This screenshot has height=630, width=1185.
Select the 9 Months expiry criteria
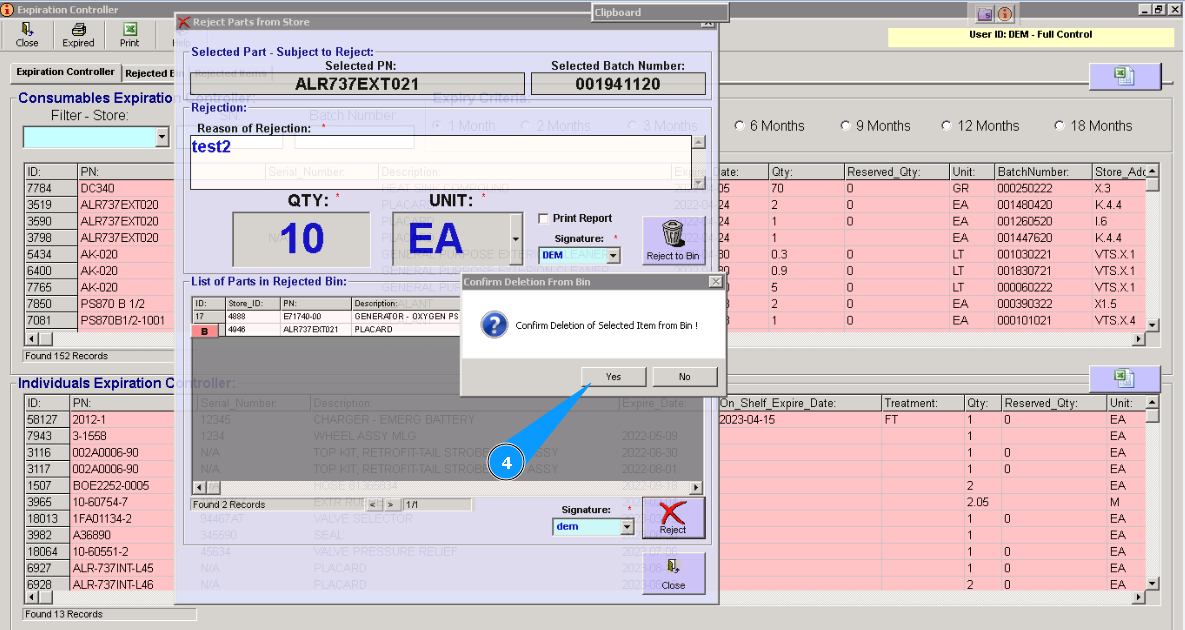pos(845,125)
